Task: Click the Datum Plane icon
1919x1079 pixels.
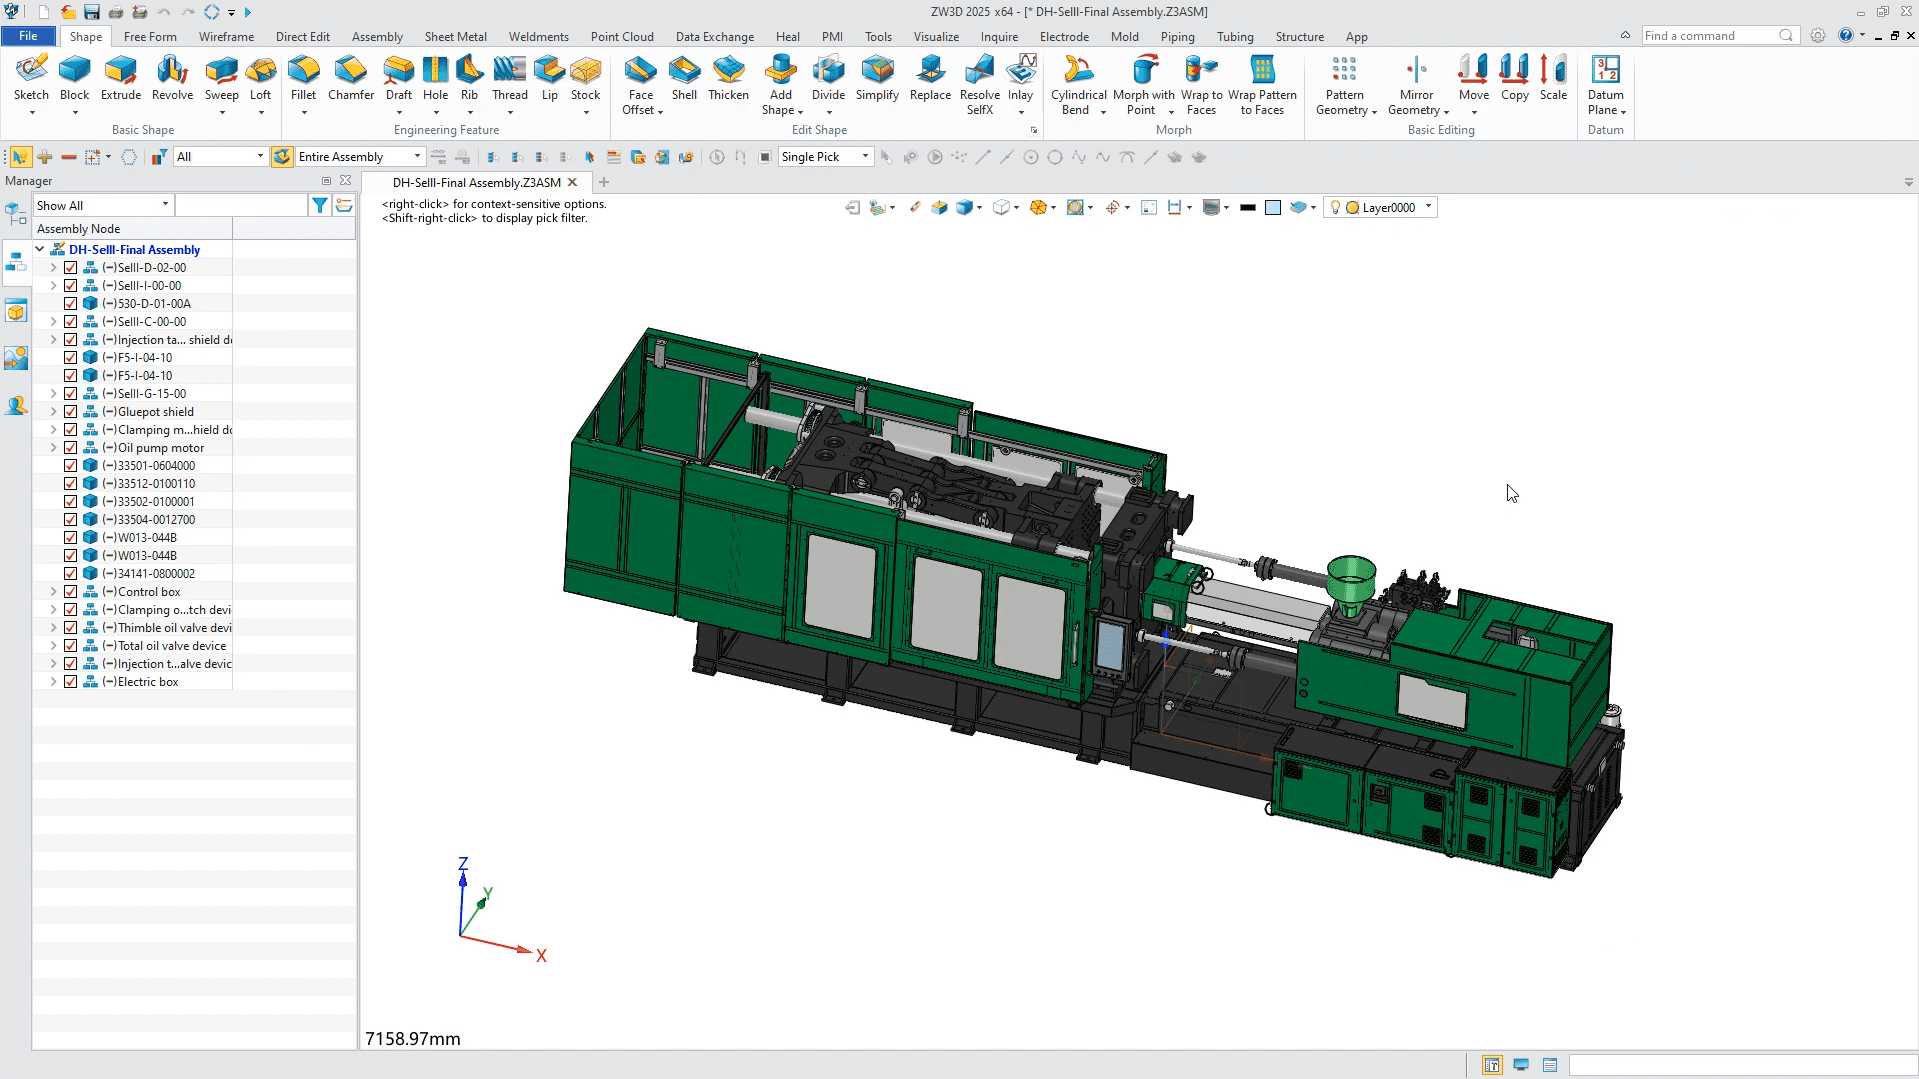Action: pos(1605,70)
